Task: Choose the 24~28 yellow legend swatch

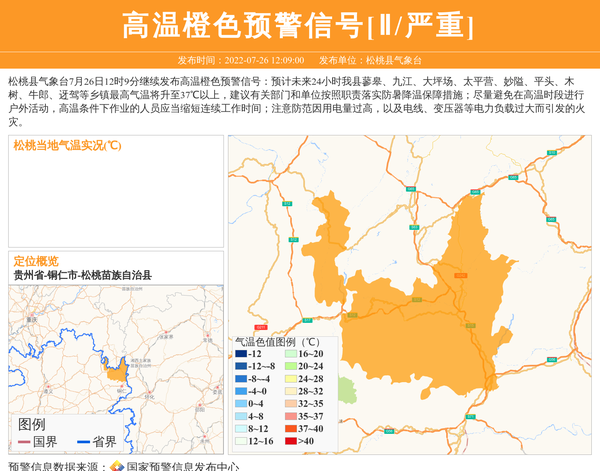Action: point(289,379)
